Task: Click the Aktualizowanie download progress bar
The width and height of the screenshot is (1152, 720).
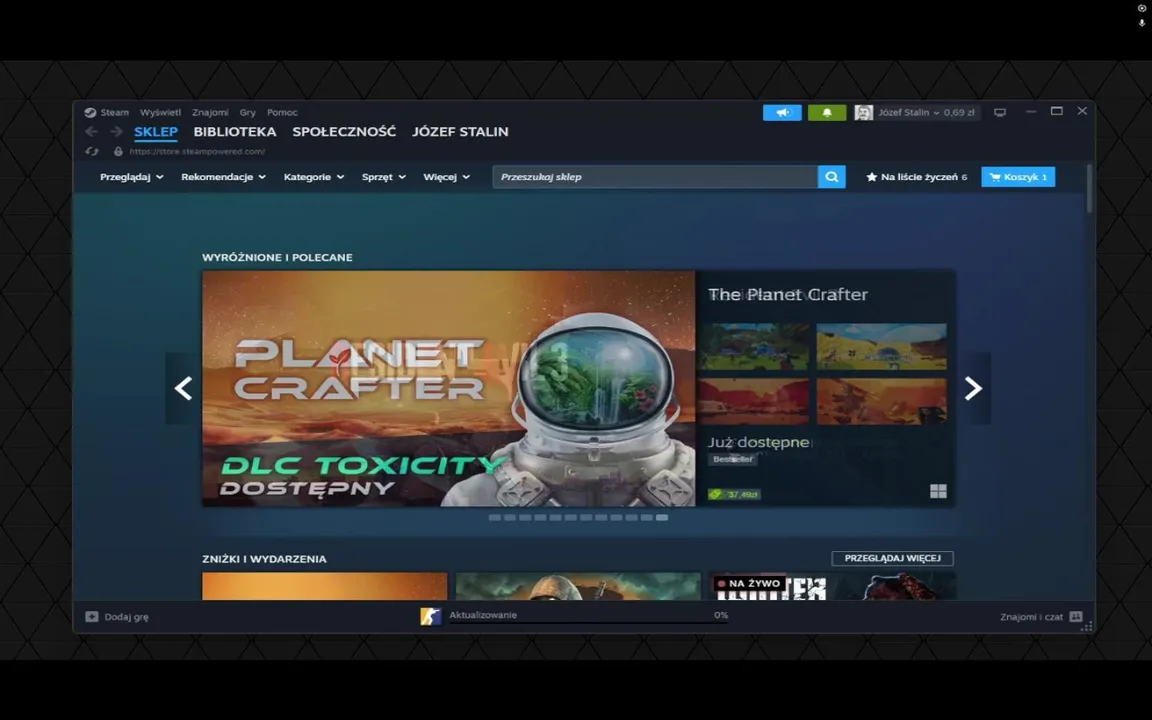Action: click(588, 623)
